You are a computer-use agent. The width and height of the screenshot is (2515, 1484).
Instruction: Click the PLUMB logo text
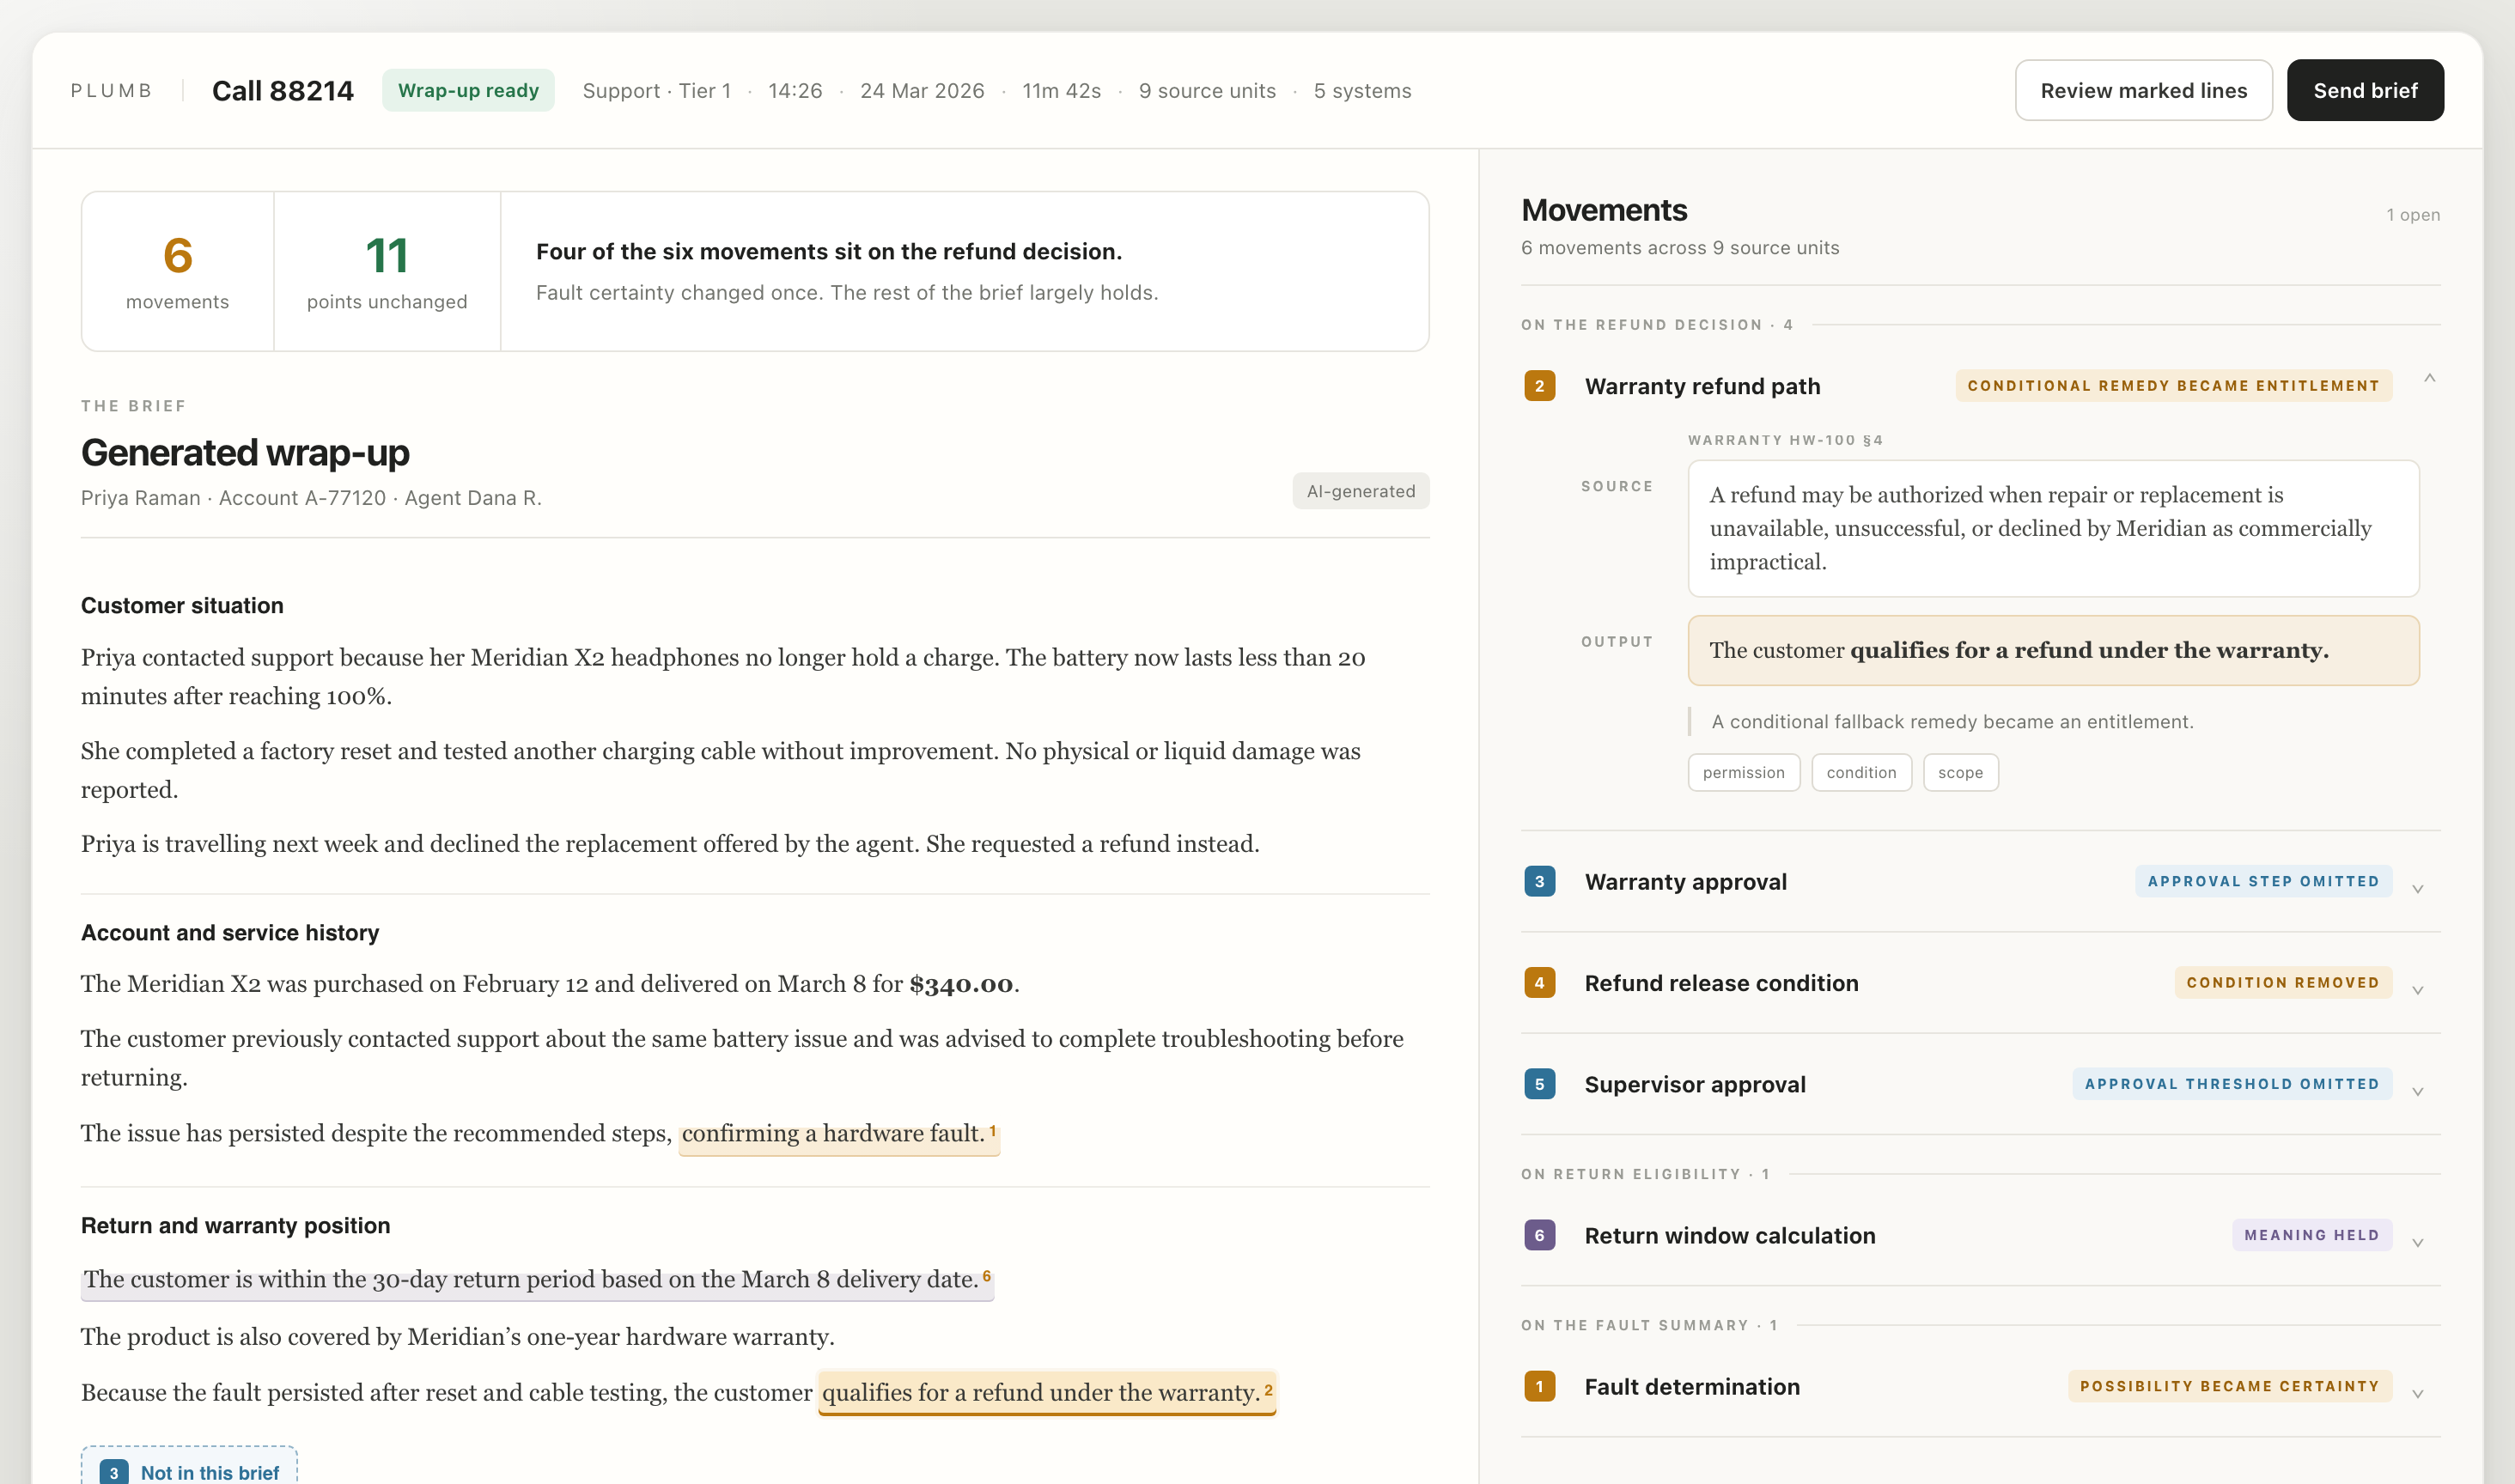(111, 91)
